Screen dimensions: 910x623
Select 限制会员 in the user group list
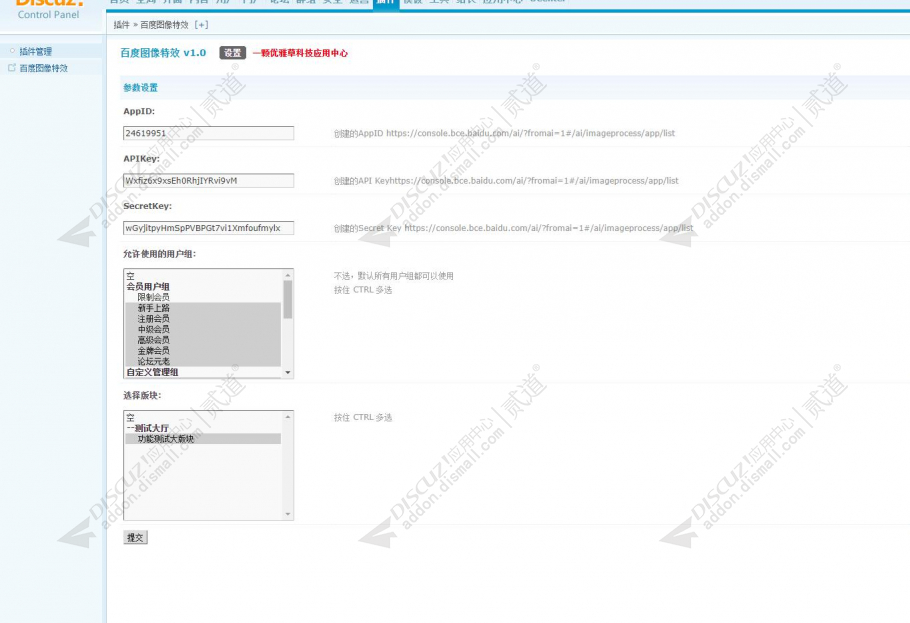click(x=203, y=297)
